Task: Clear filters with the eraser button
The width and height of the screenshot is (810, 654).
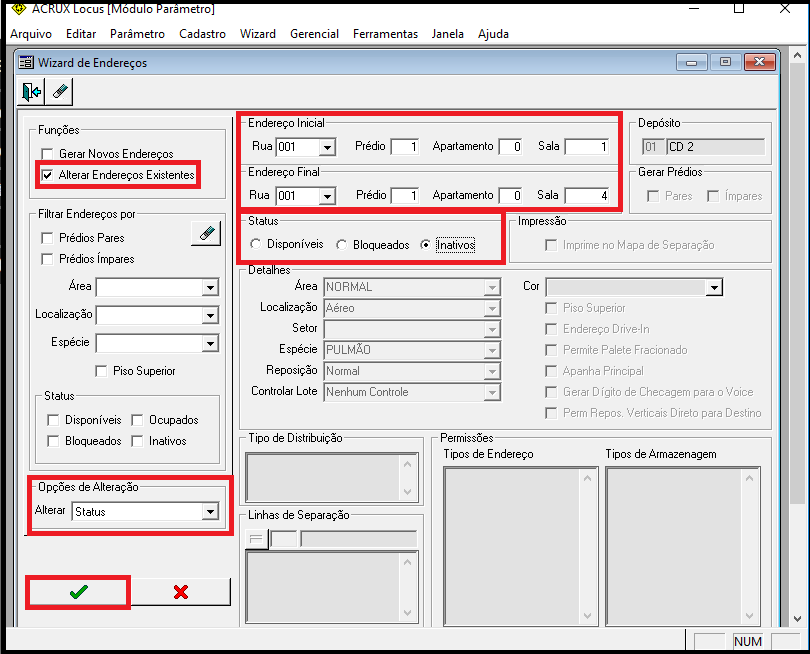Action: [206, 233]
